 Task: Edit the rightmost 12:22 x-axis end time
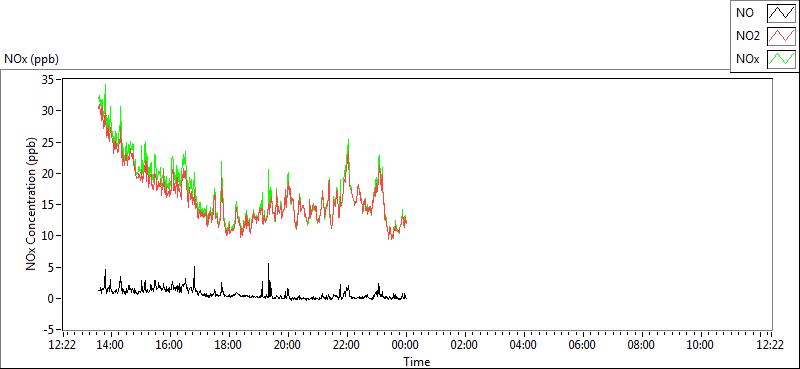(770, 345)
